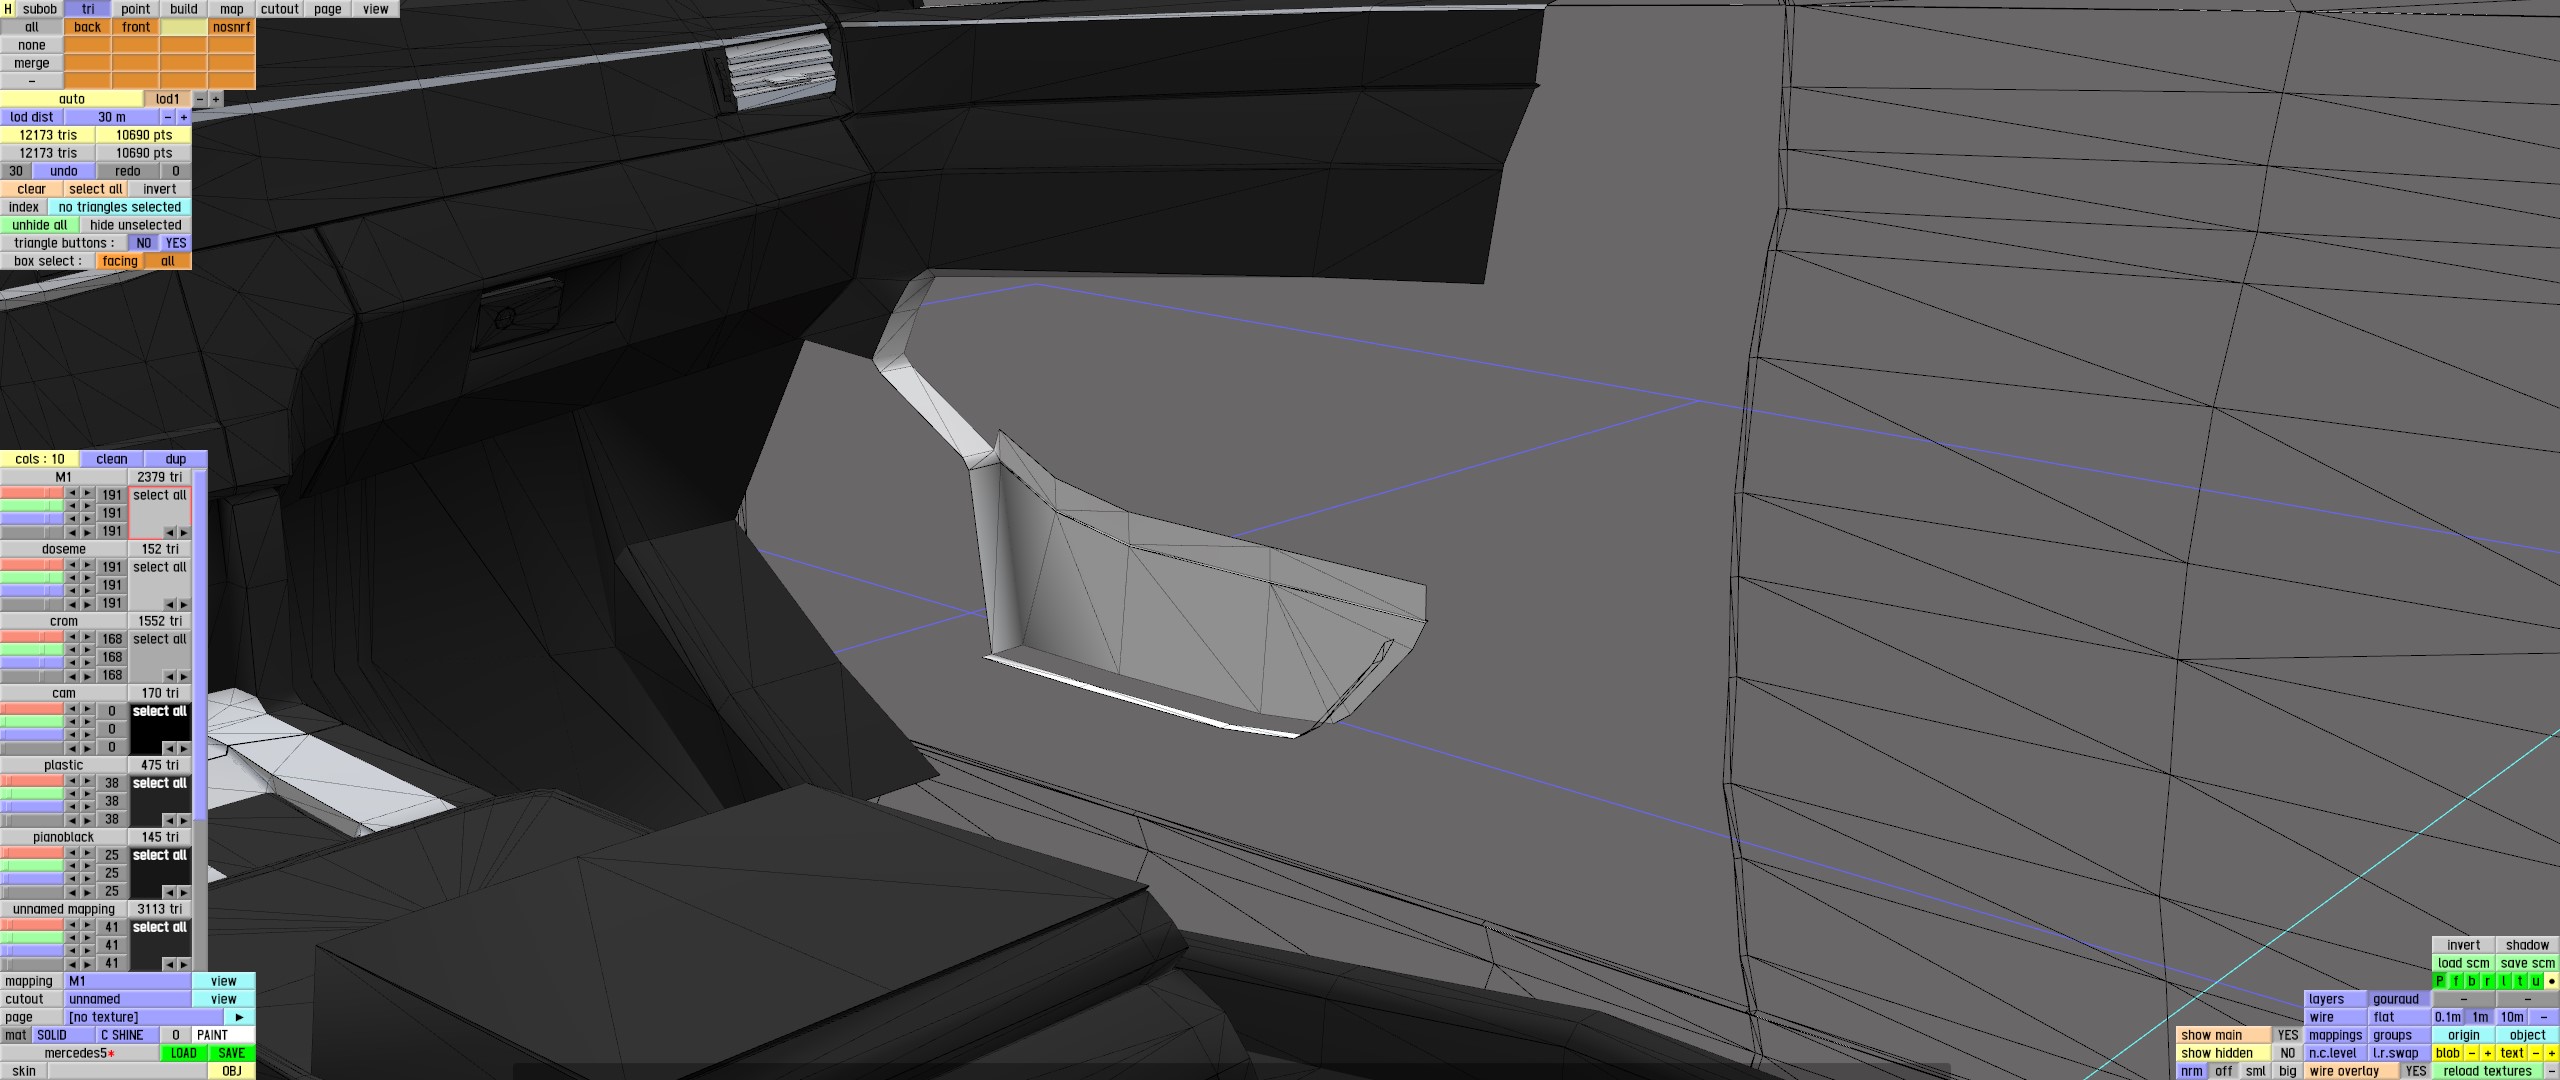Click the yellow dot button beside 'u'
Screen dimensions: 2560x1080
point(2552,981)
